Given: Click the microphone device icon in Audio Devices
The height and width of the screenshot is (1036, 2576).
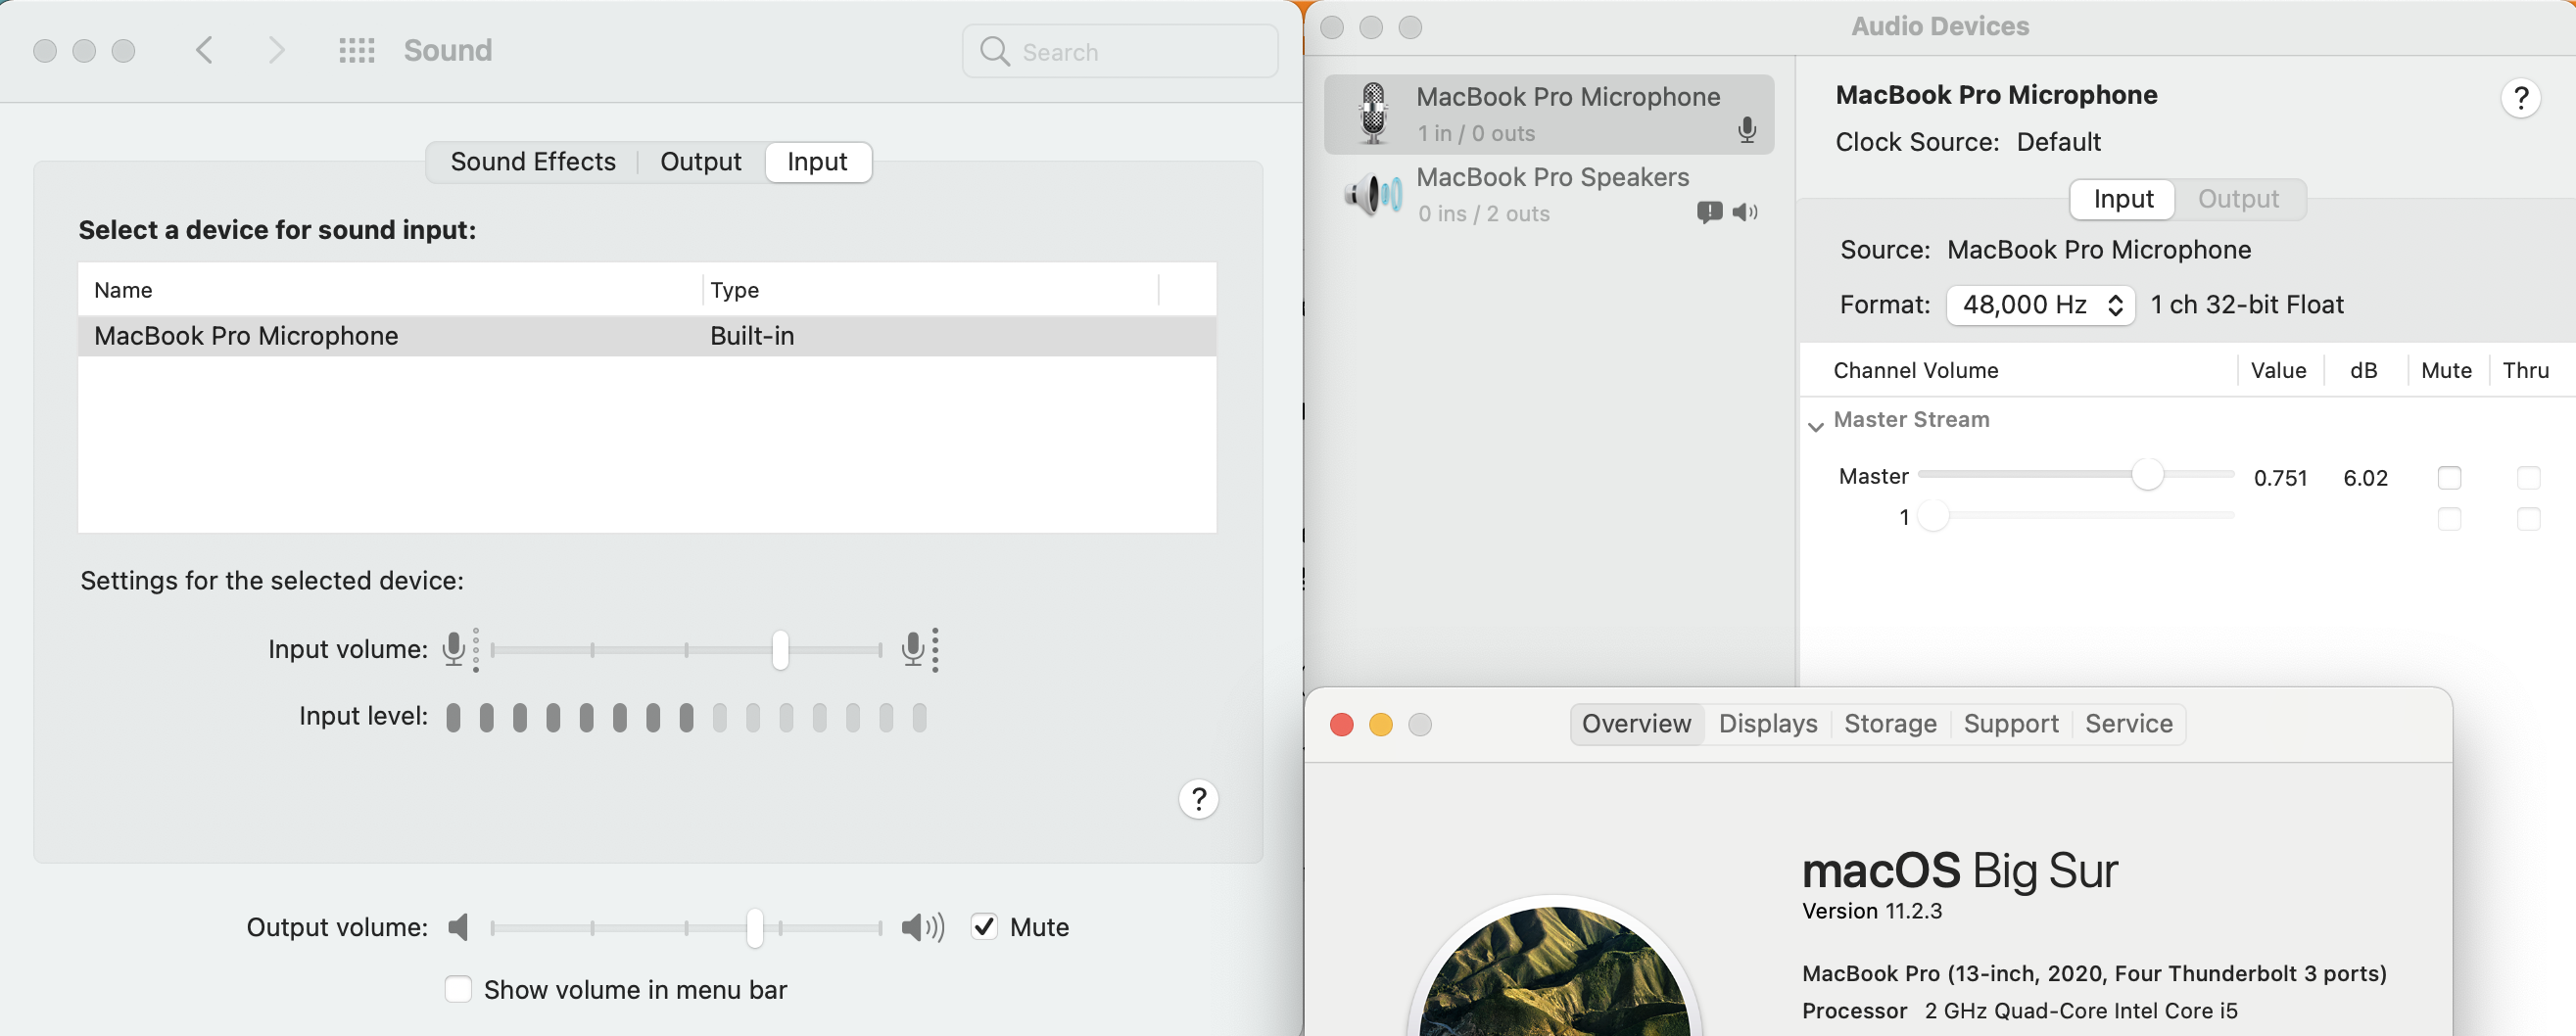Looking at the screenshot, I should [x=1374, y=113].
